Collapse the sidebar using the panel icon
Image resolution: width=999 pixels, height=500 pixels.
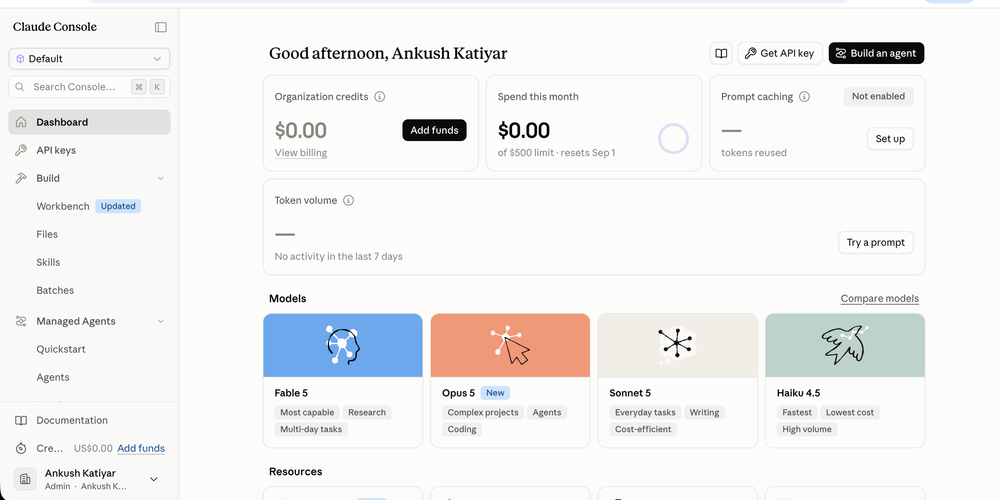pos(161,27)
